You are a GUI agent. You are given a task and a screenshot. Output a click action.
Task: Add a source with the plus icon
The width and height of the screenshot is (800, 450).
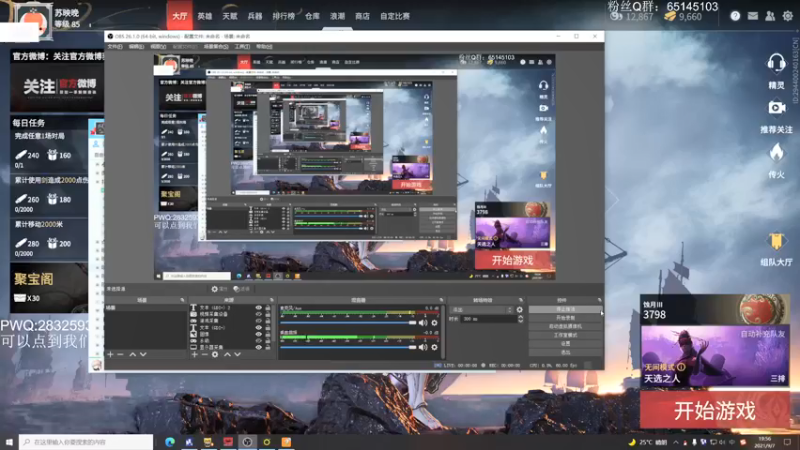click(194, 354)
